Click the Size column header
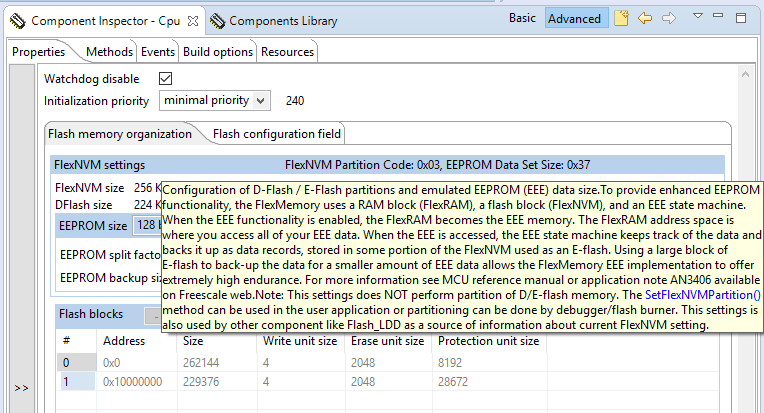The image size is (764, 413). pos(193,341)
